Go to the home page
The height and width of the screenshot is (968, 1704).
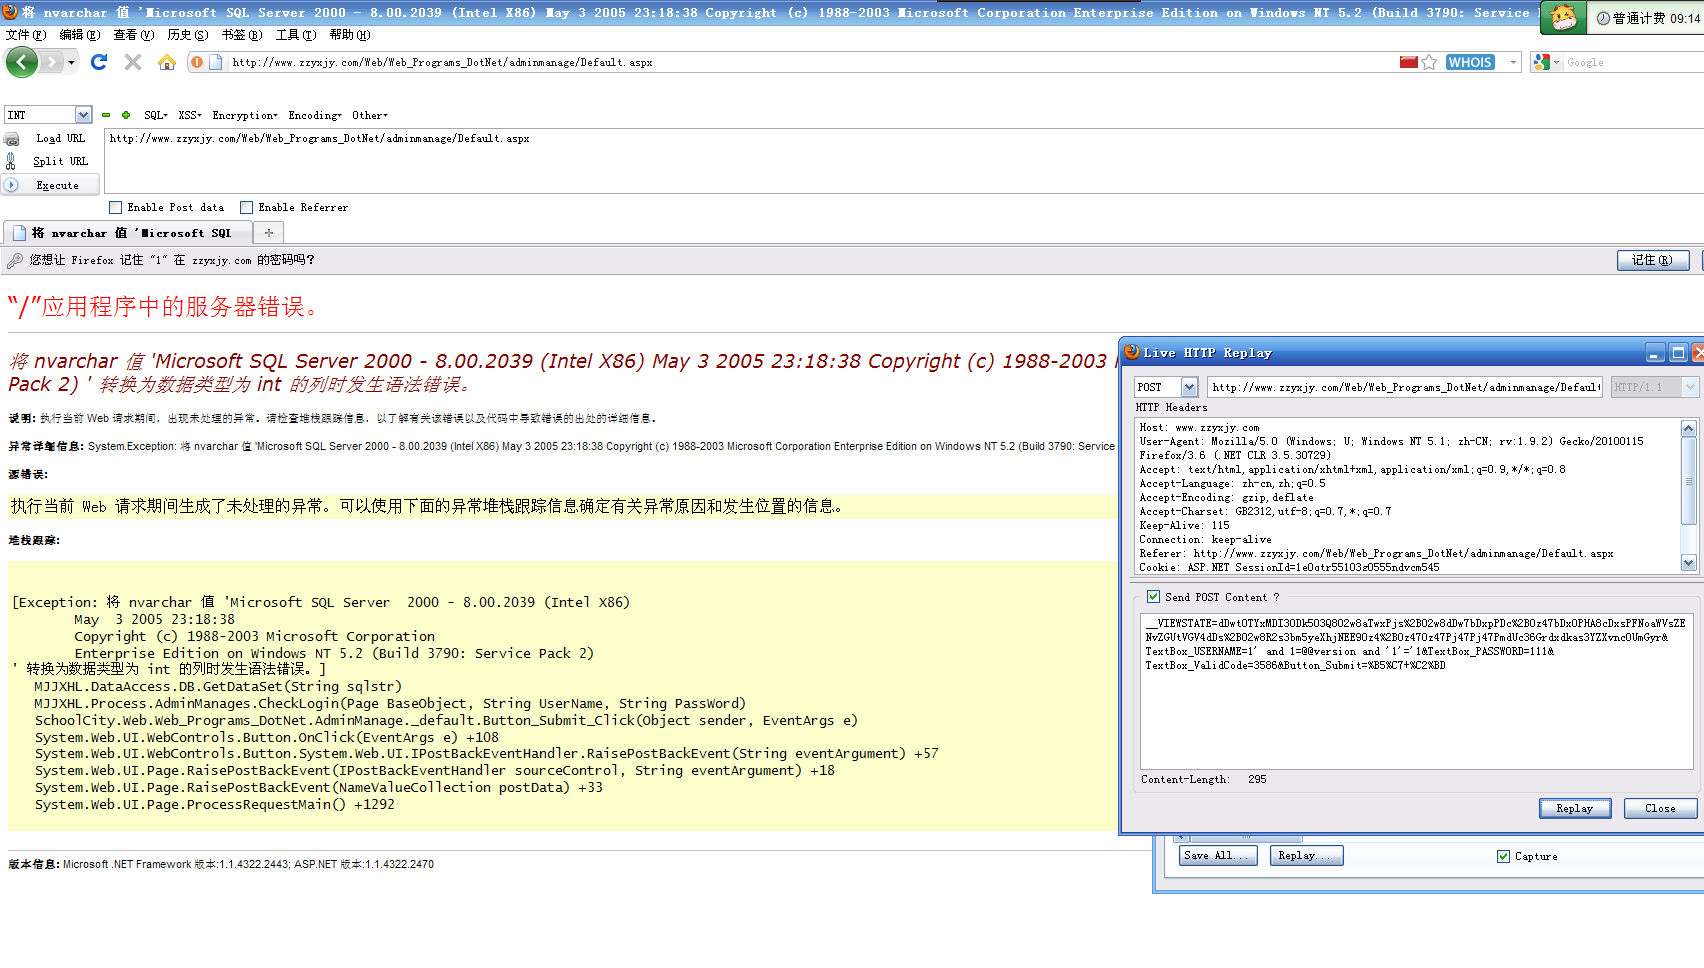(x=167, y=62)
